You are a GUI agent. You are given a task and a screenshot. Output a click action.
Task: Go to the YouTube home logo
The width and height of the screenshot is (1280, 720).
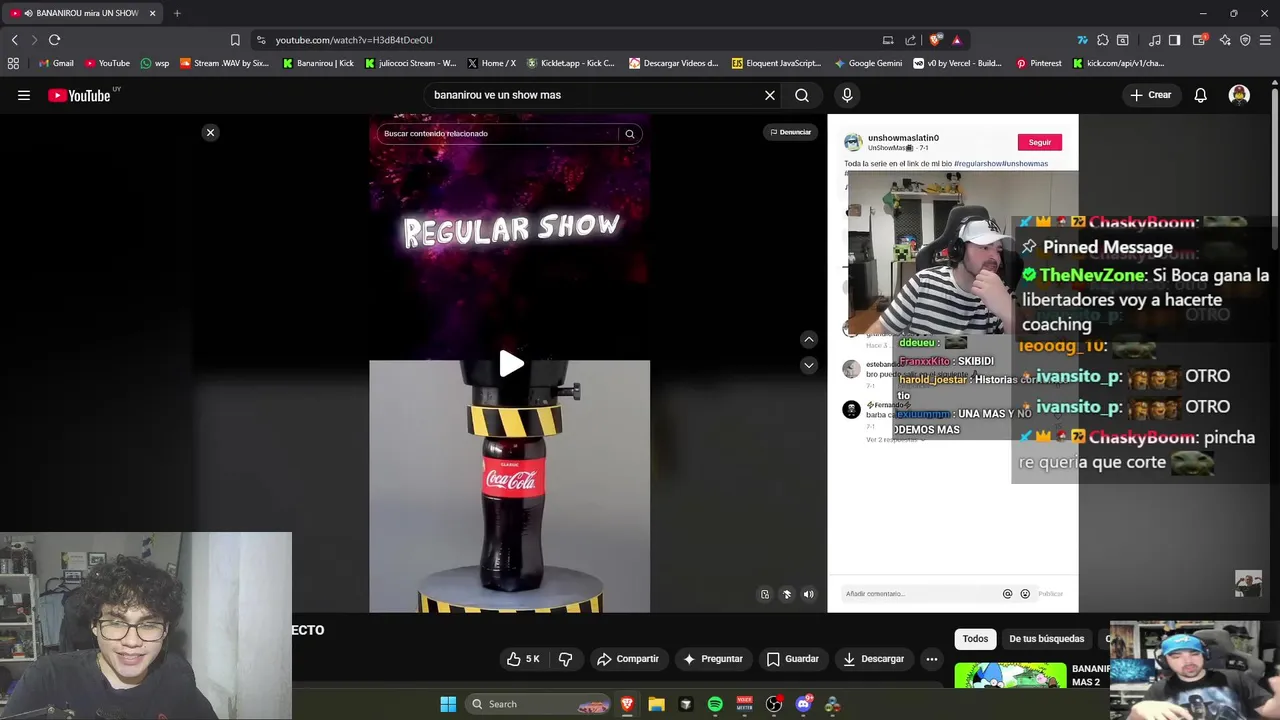pyautogui.click(x=79, y=95)
